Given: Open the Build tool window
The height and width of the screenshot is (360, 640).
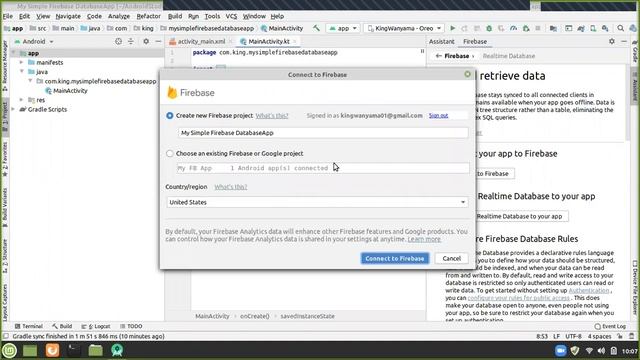Looking at the screenshot, I should tap(62, 326).
